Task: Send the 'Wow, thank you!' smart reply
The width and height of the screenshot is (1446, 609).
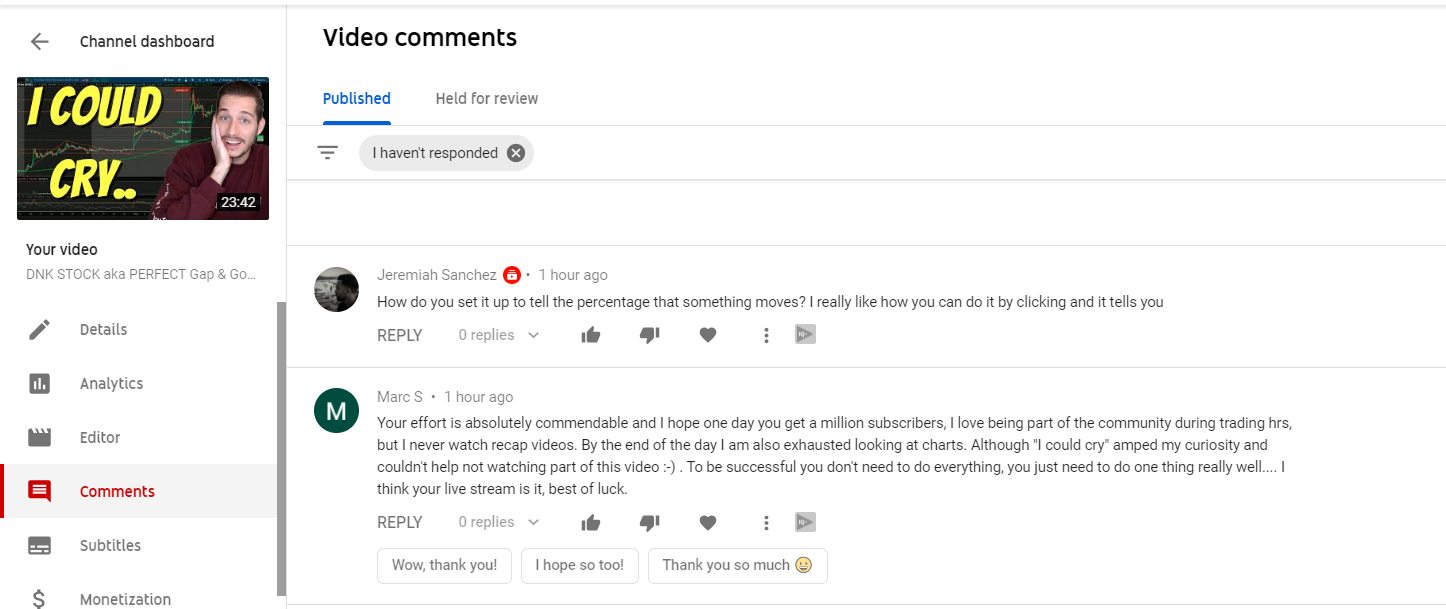Action: click(x=444, y=565)
